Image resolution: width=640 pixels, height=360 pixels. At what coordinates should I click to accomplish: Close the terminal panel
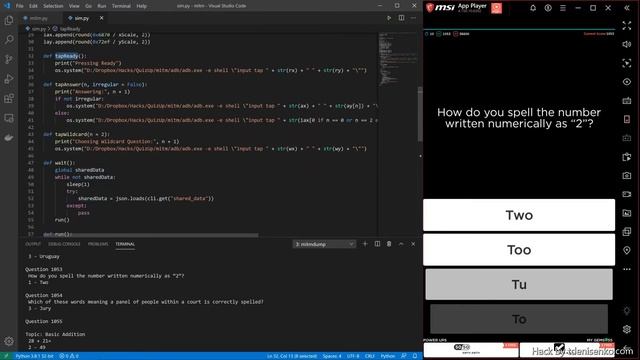(413, 244)
